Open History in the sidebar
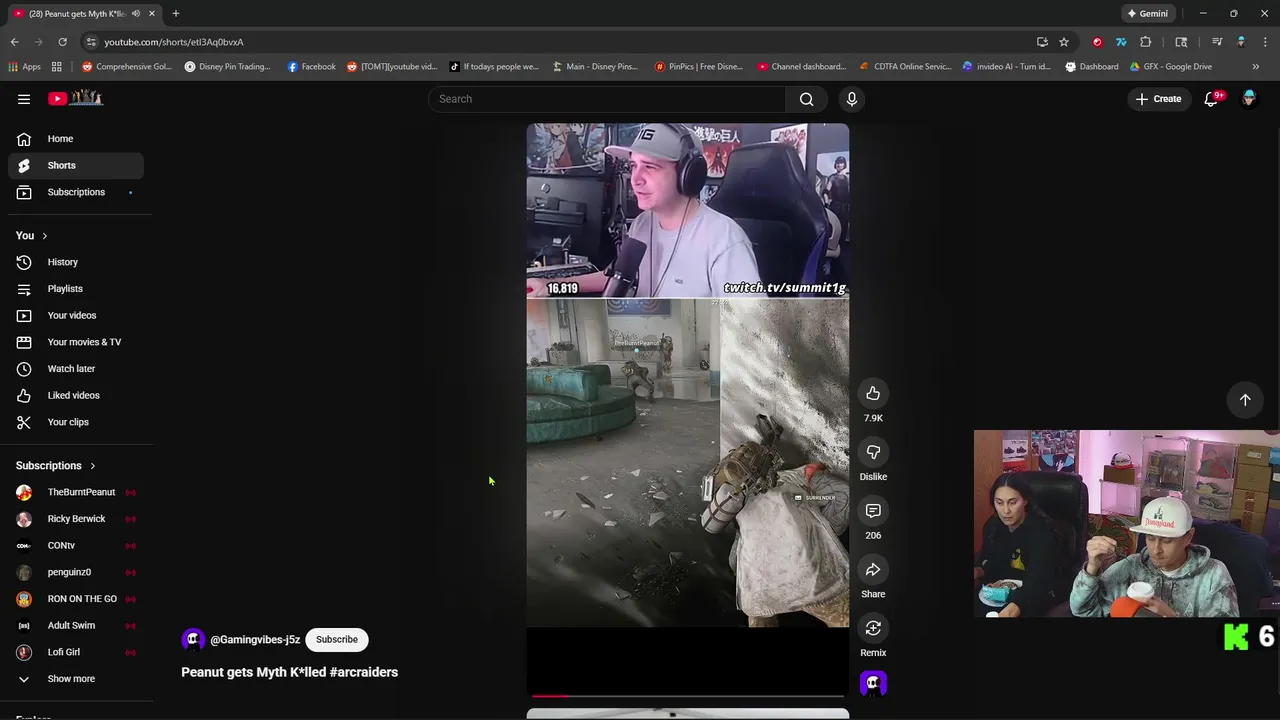 tap(76, 262)
